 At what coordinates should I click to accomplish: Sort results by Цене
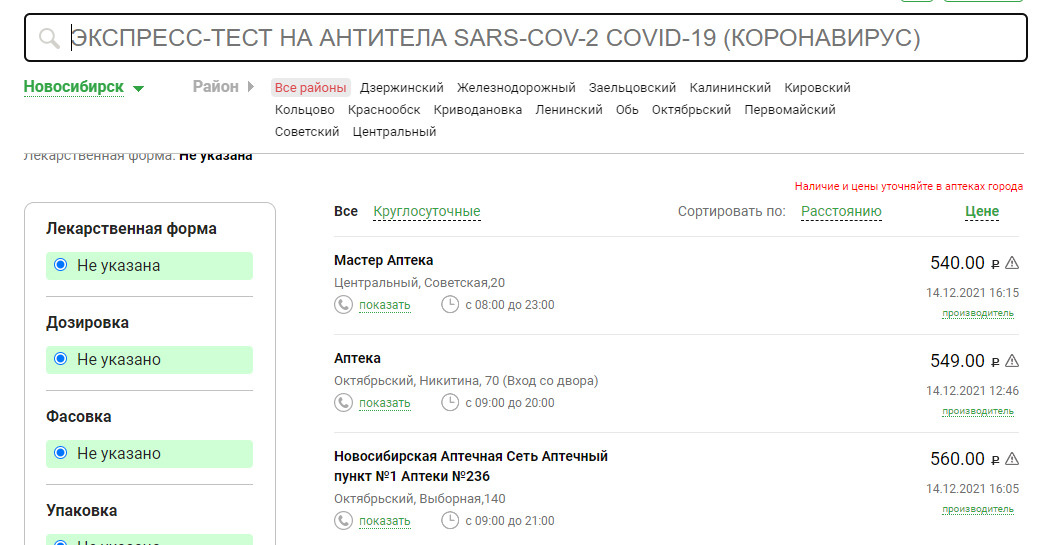(x=982, y=212)
